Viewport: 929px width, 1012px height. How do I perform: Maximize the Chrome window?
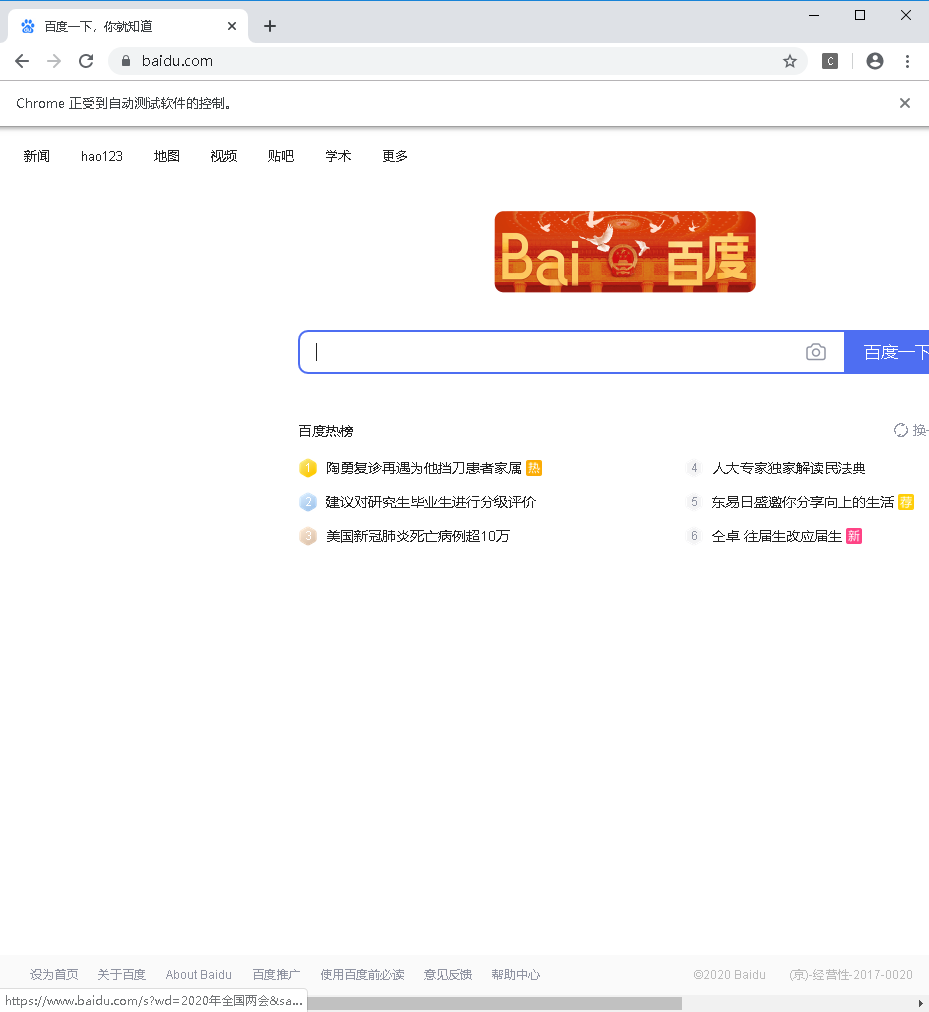[x=860, y=15]
